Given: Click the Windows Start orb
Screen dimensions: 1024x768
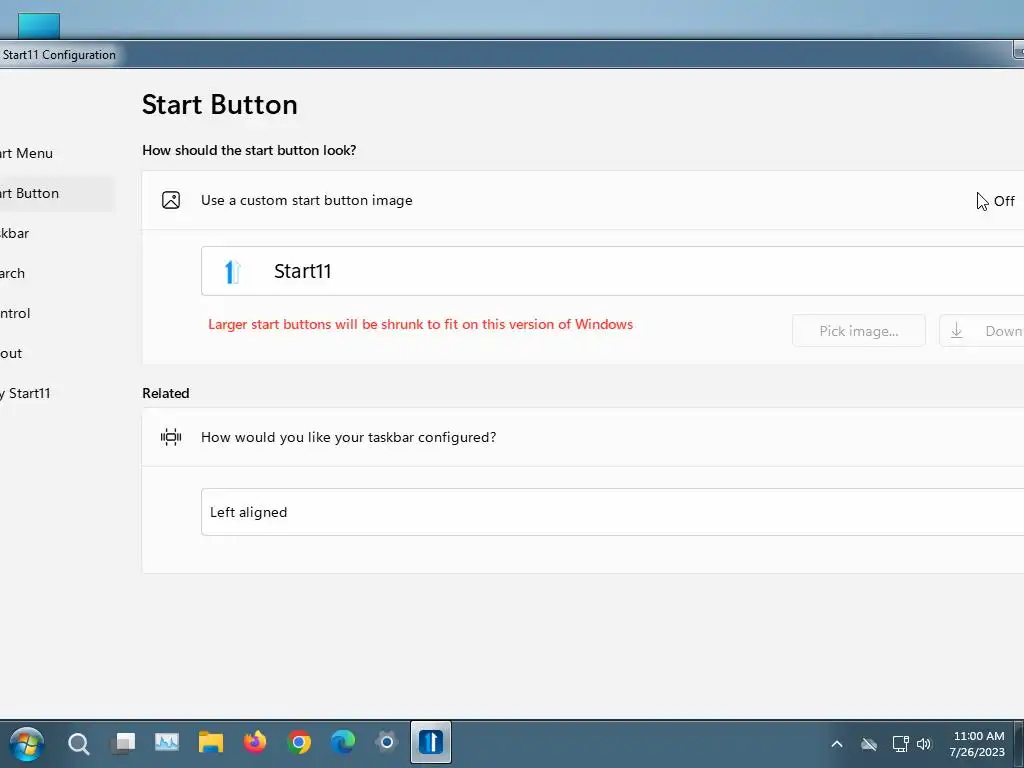Looking at the screenshot, I should coord(27,744).
